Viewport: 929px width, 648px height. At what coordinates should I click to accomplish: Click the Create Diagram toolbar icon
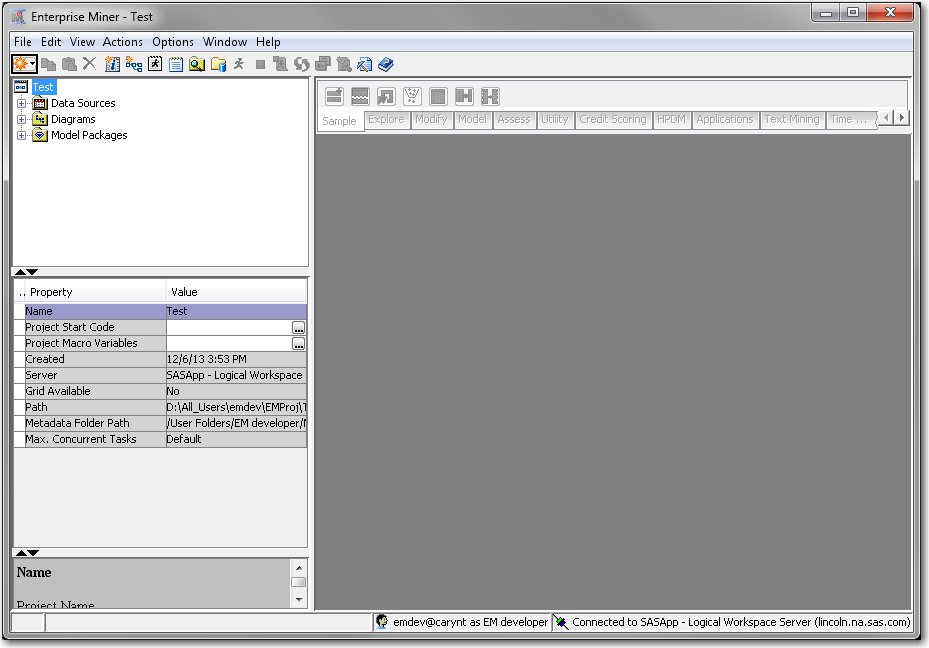point(134,64)
